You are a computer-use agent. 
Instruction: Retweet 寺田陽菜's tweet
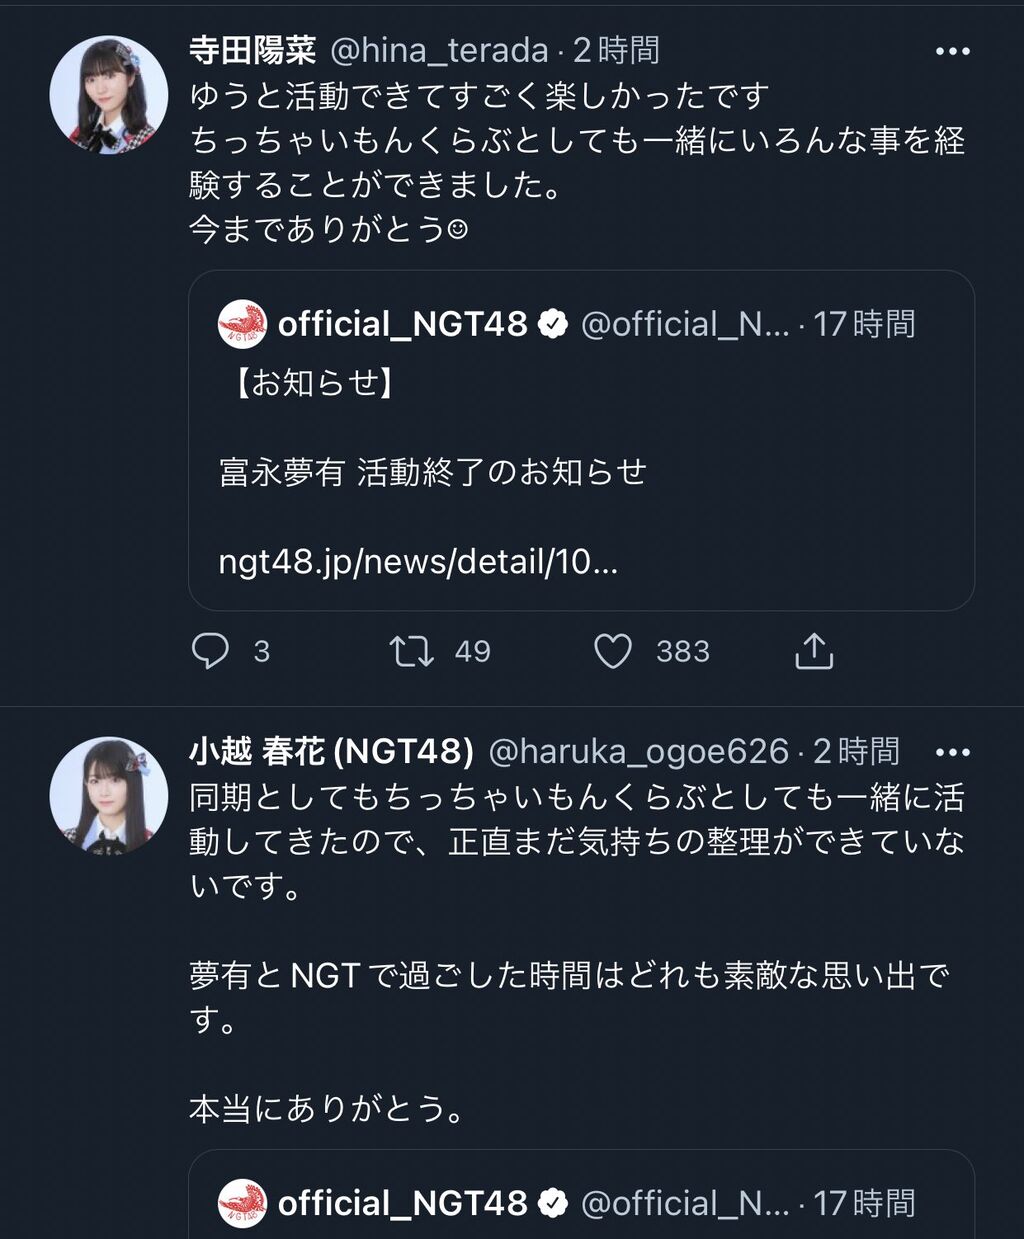coord(411,651)
